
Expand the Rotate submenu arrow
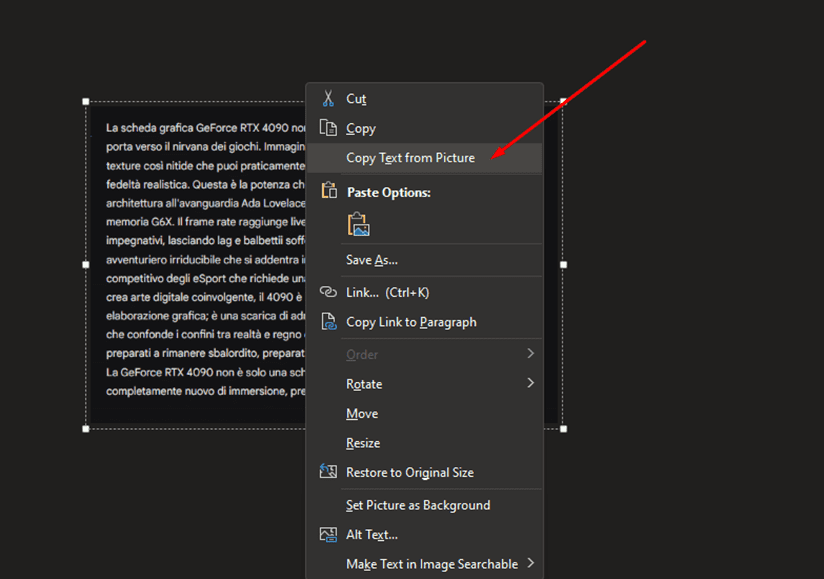[x=530, y=384]
